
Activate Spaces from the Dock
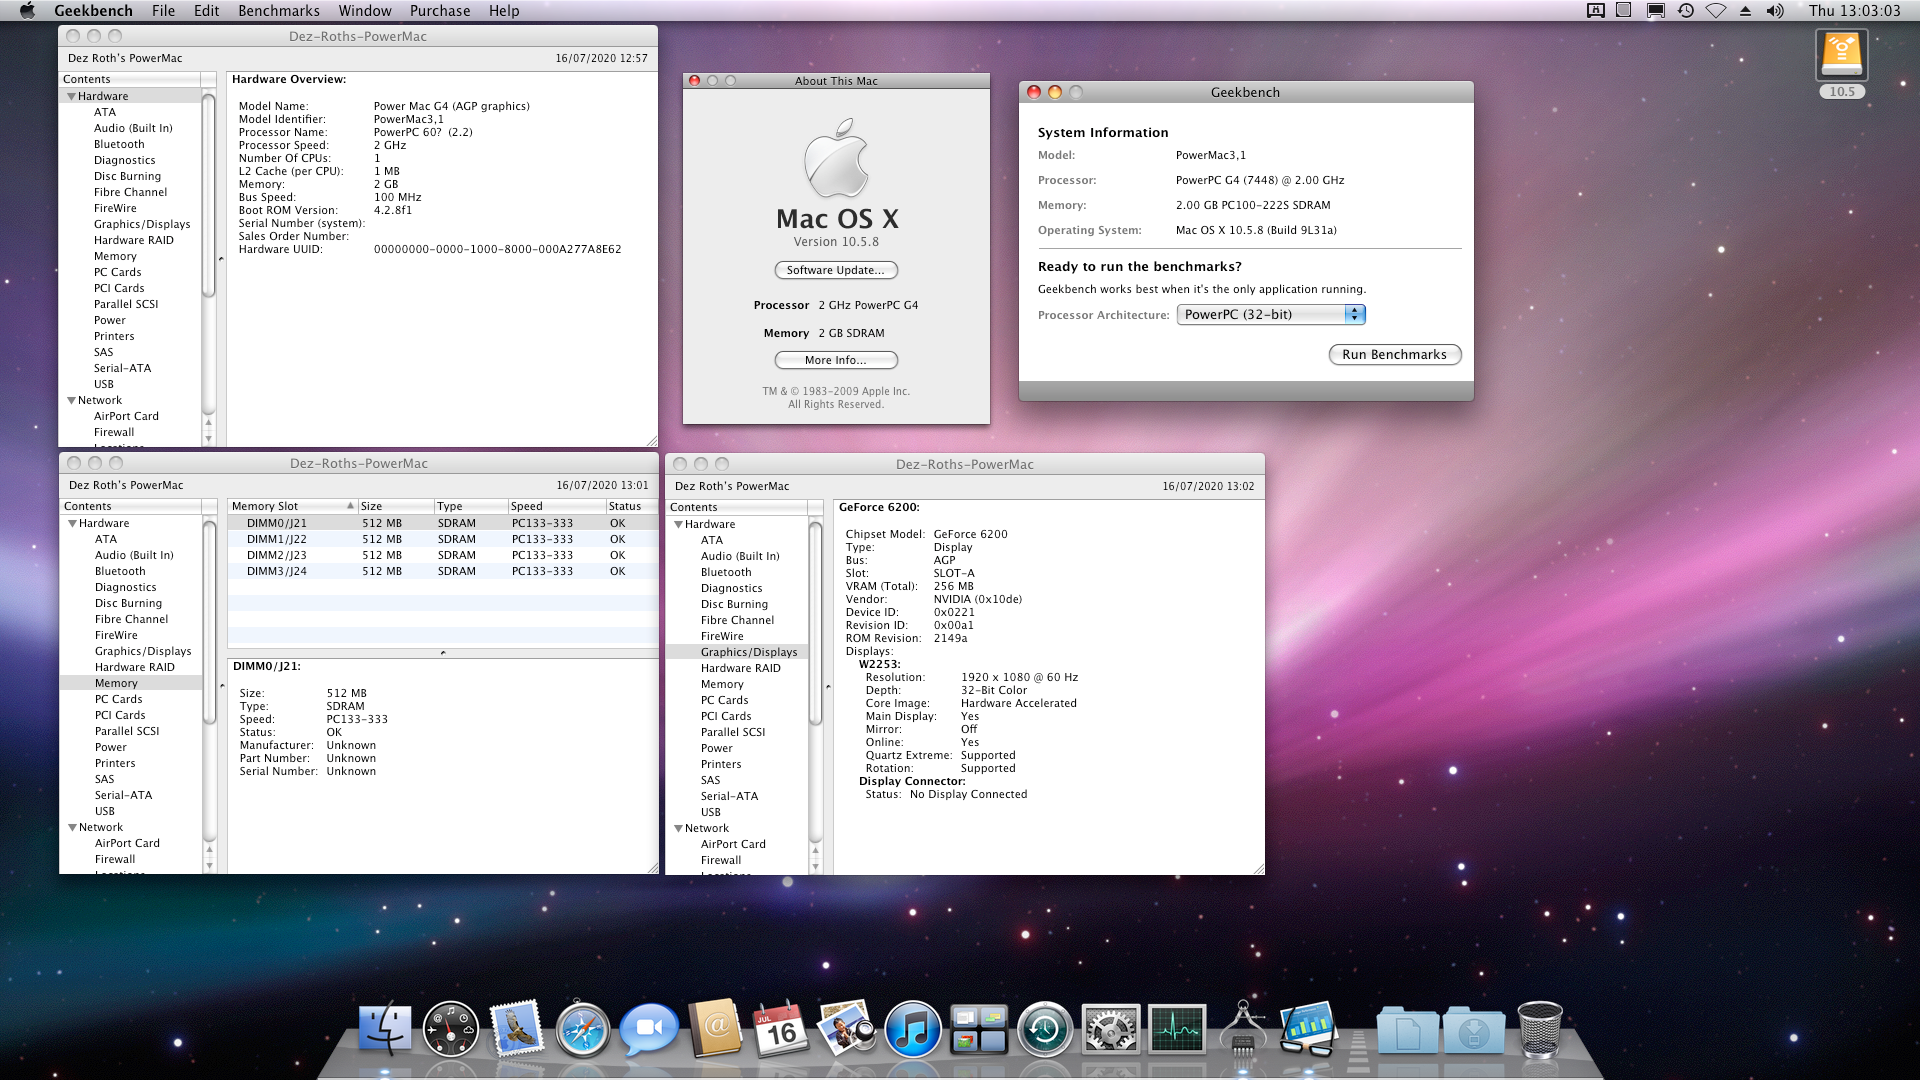pos(978,1030)
